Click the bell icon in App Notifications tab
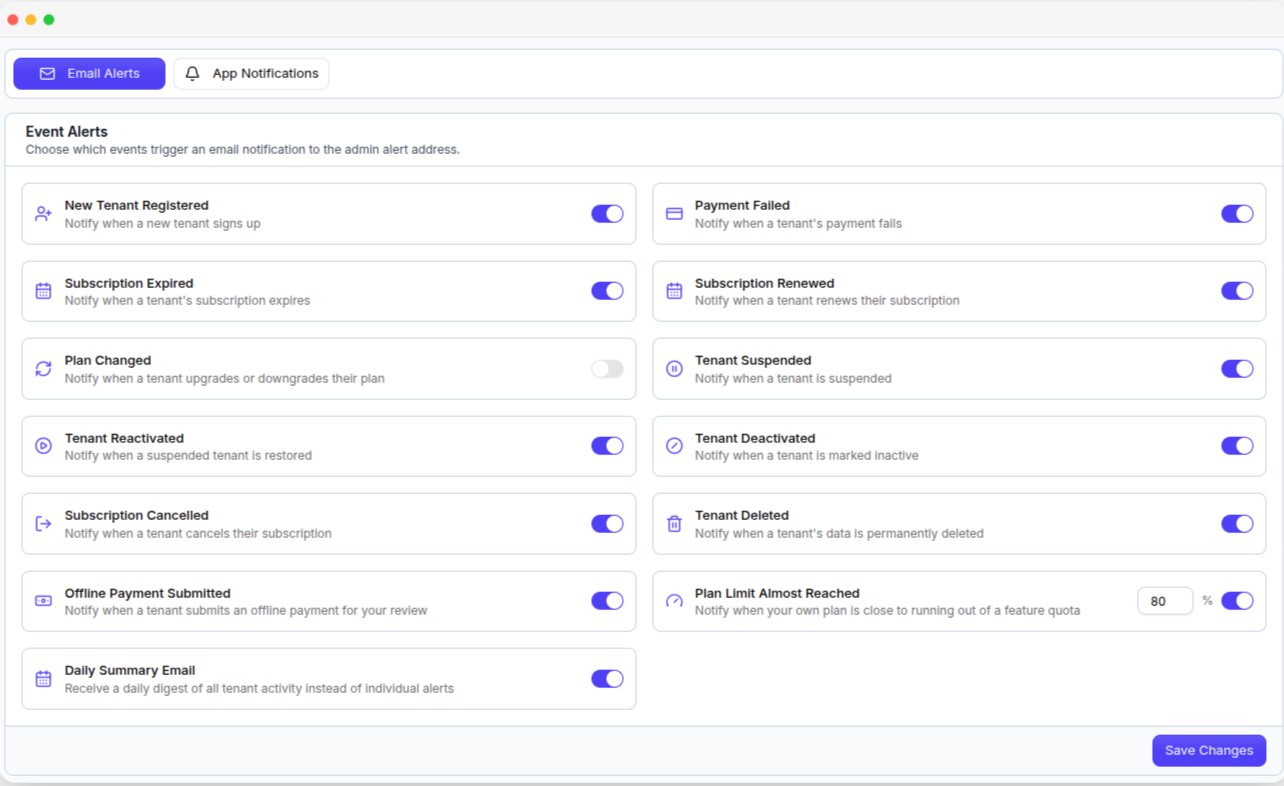Screen dimensions: 1284x786 coord(193,74)
